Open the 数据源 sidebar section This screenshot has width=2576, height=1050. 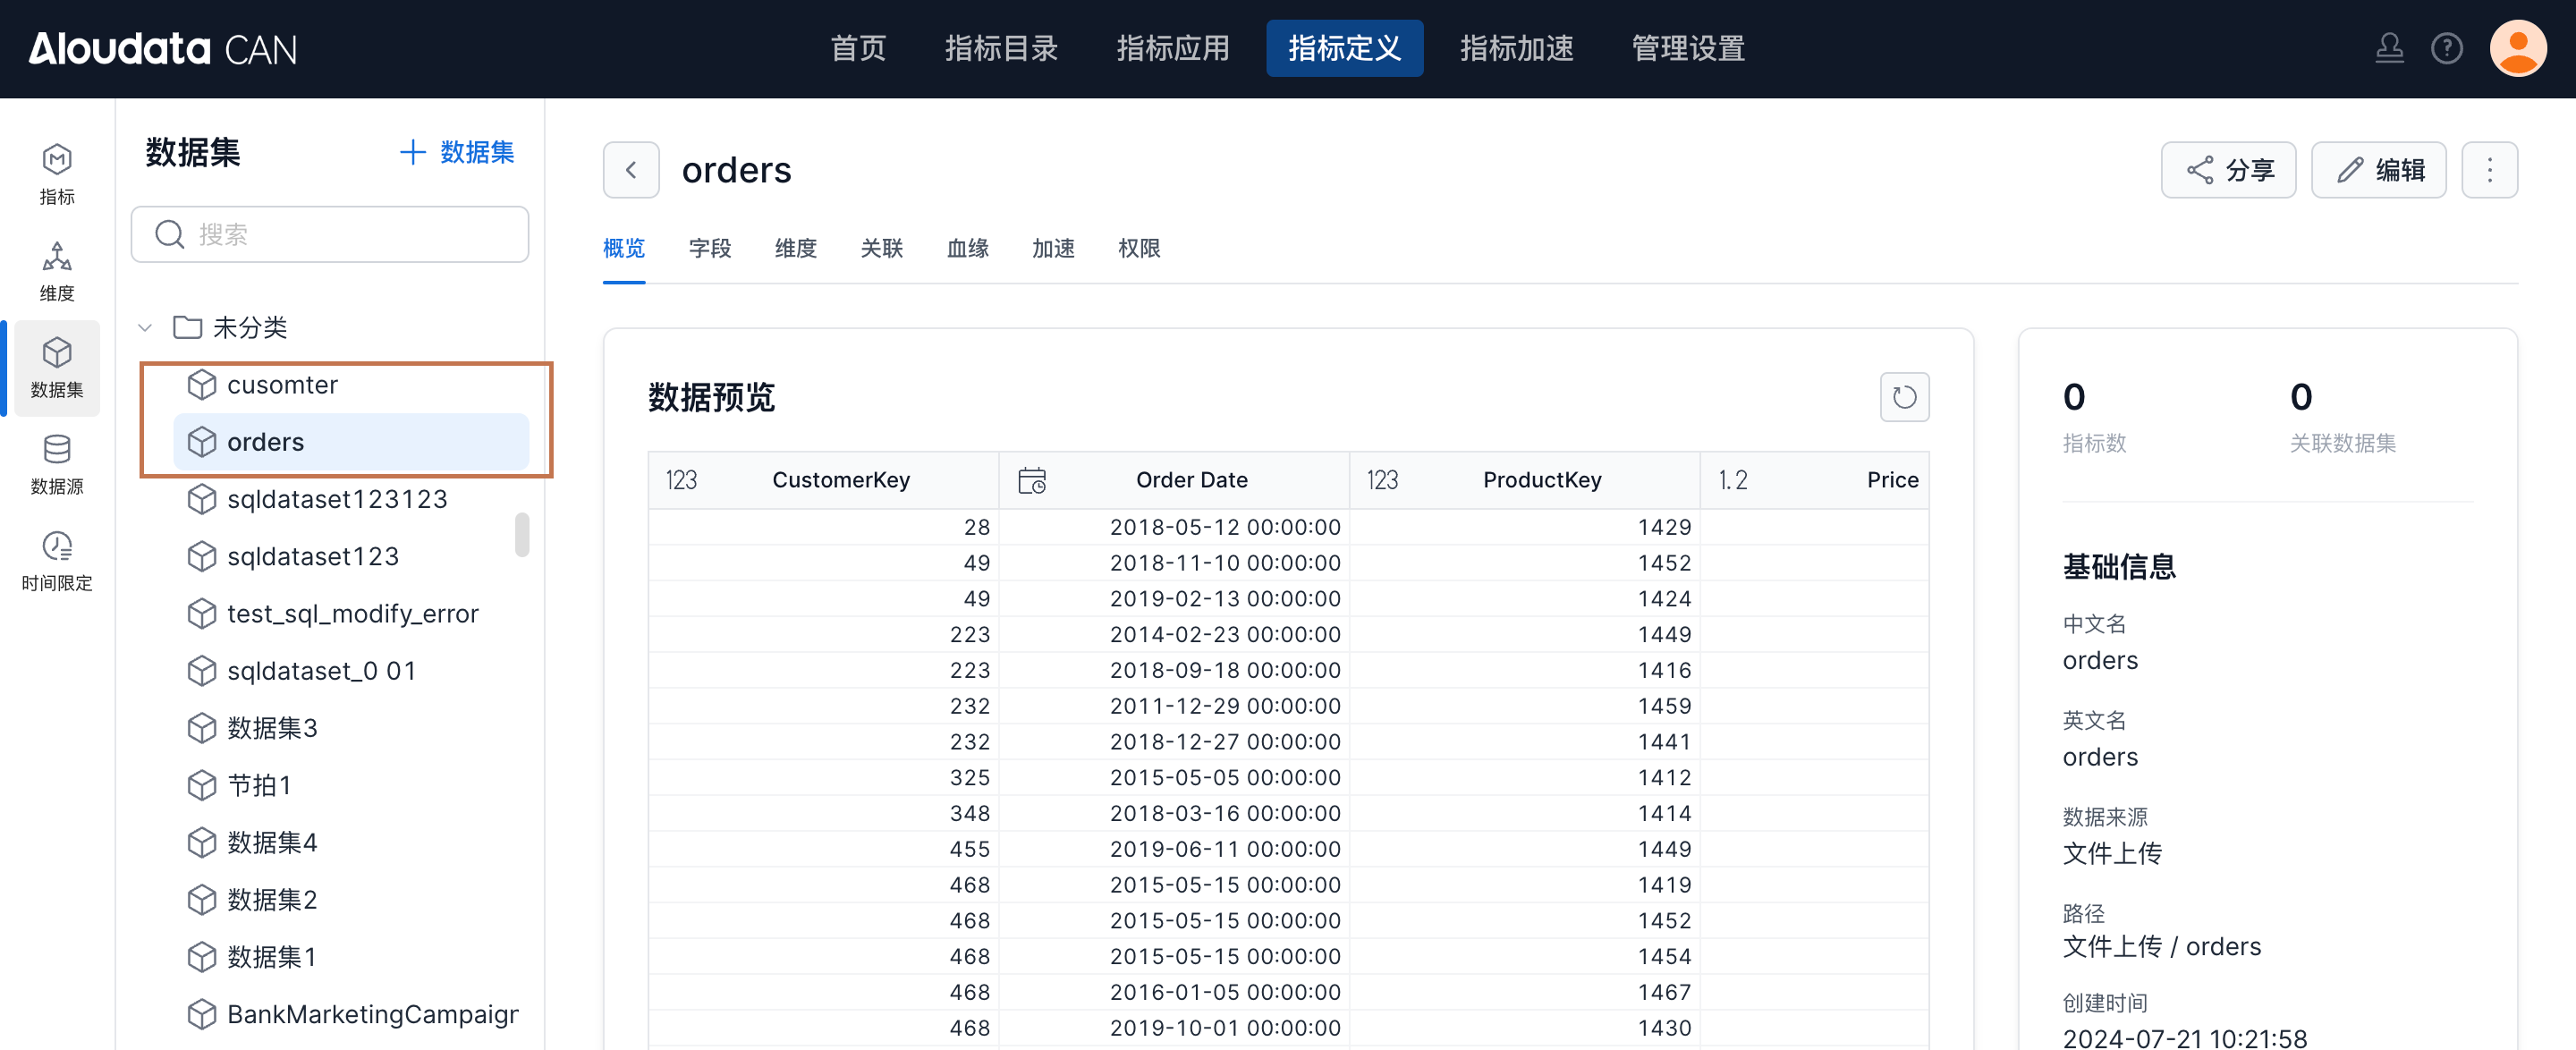point(57,464)
